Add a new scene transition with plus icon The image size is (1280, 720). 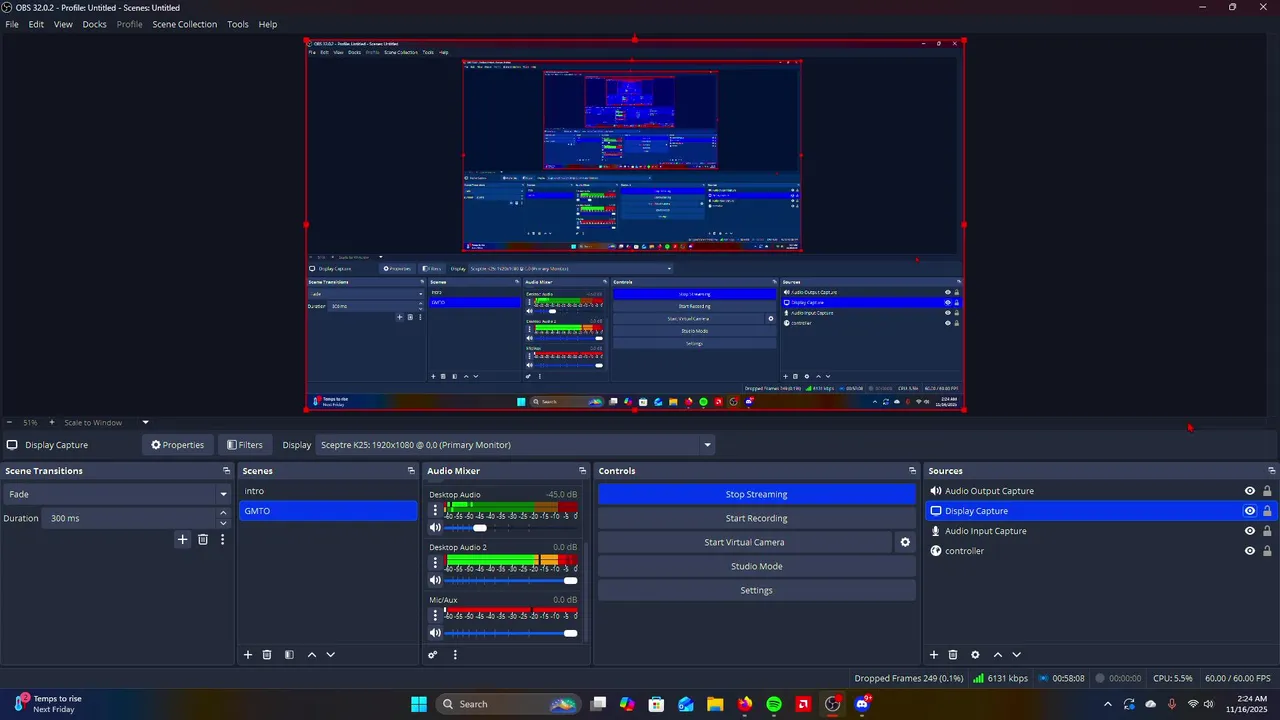(x=182, y=539)
